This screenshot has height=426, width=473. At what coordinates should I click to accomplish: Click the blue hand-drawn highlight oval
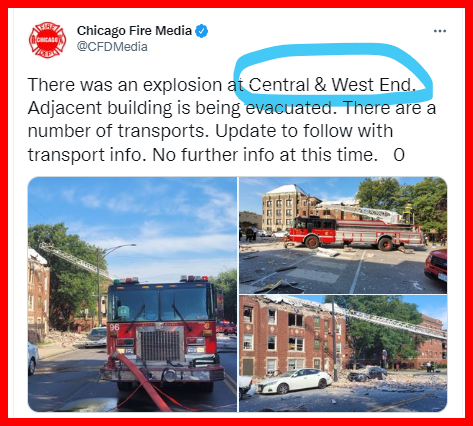tap(333, 74)
